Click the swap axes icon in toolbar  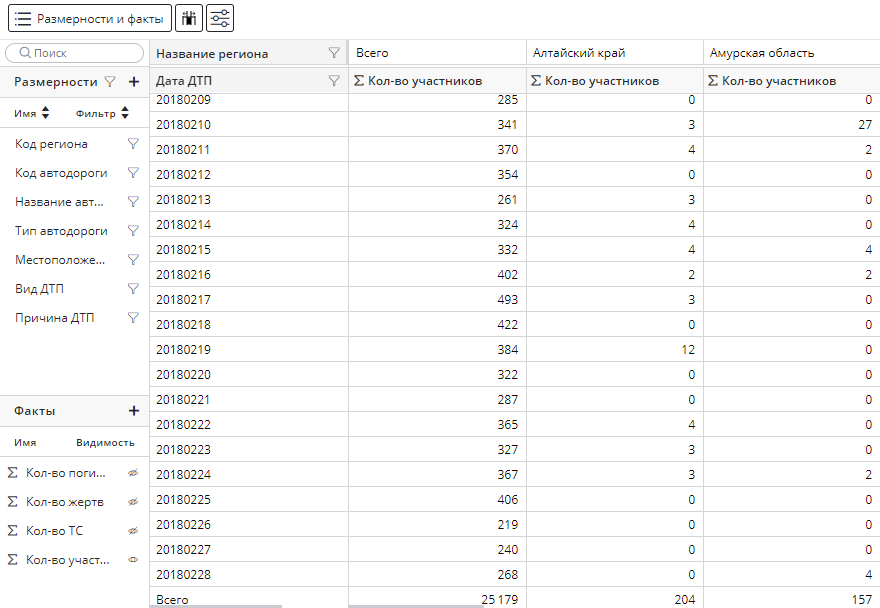189,18
